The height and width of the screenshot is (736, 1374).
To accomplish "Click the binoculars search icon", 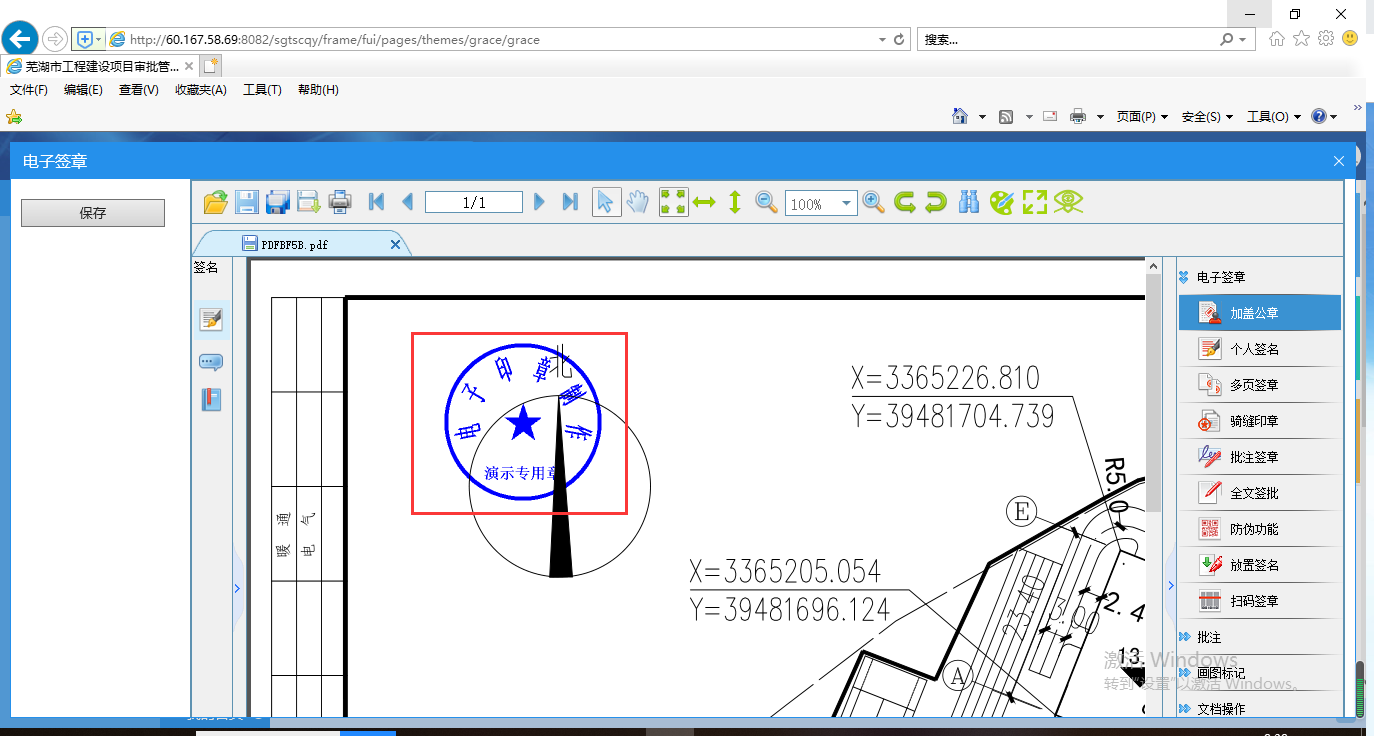I will pos(968,202).
